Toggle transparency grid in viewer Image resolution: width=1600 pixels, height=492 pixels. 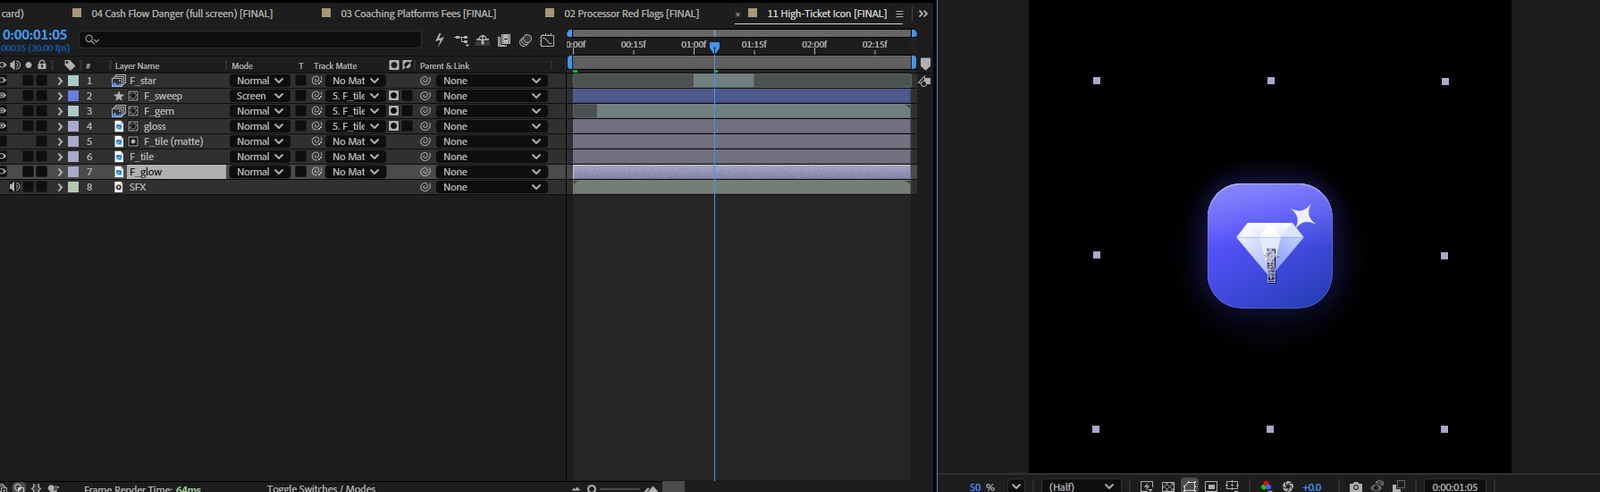tap(1168, 486)
